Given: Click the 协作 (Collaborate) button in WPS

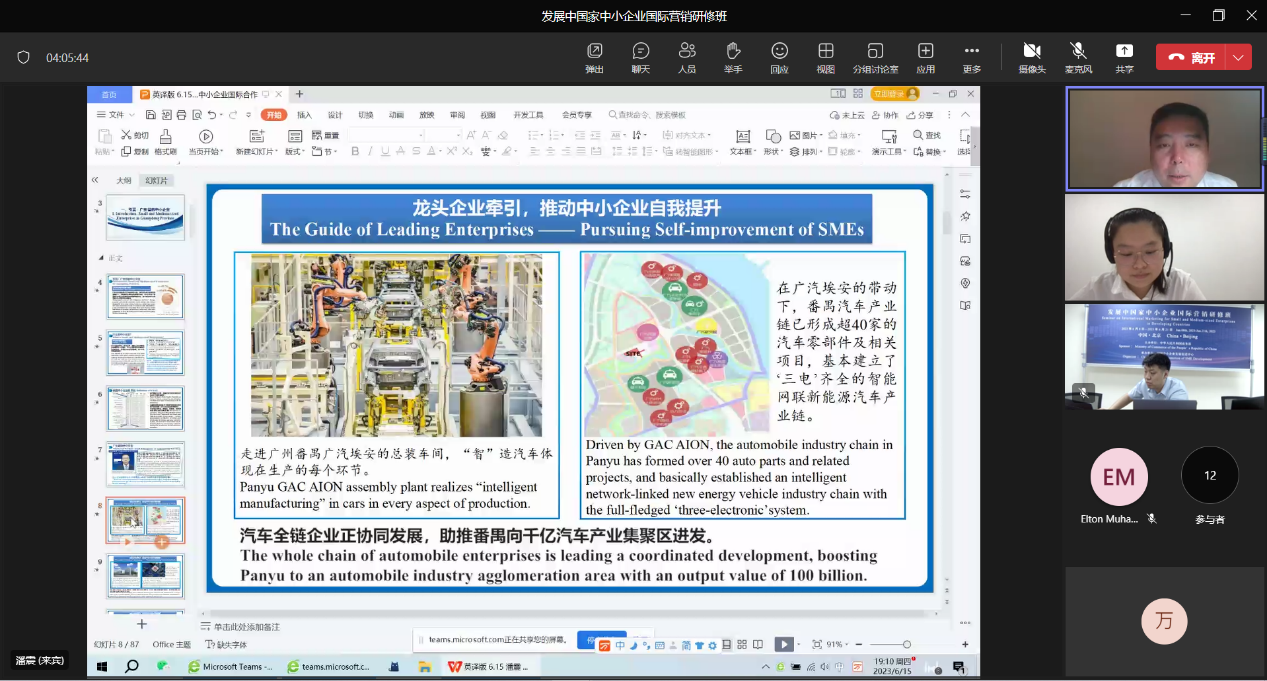Looking at the screenshot, I should pyautogui.click(x=885, y=115).
